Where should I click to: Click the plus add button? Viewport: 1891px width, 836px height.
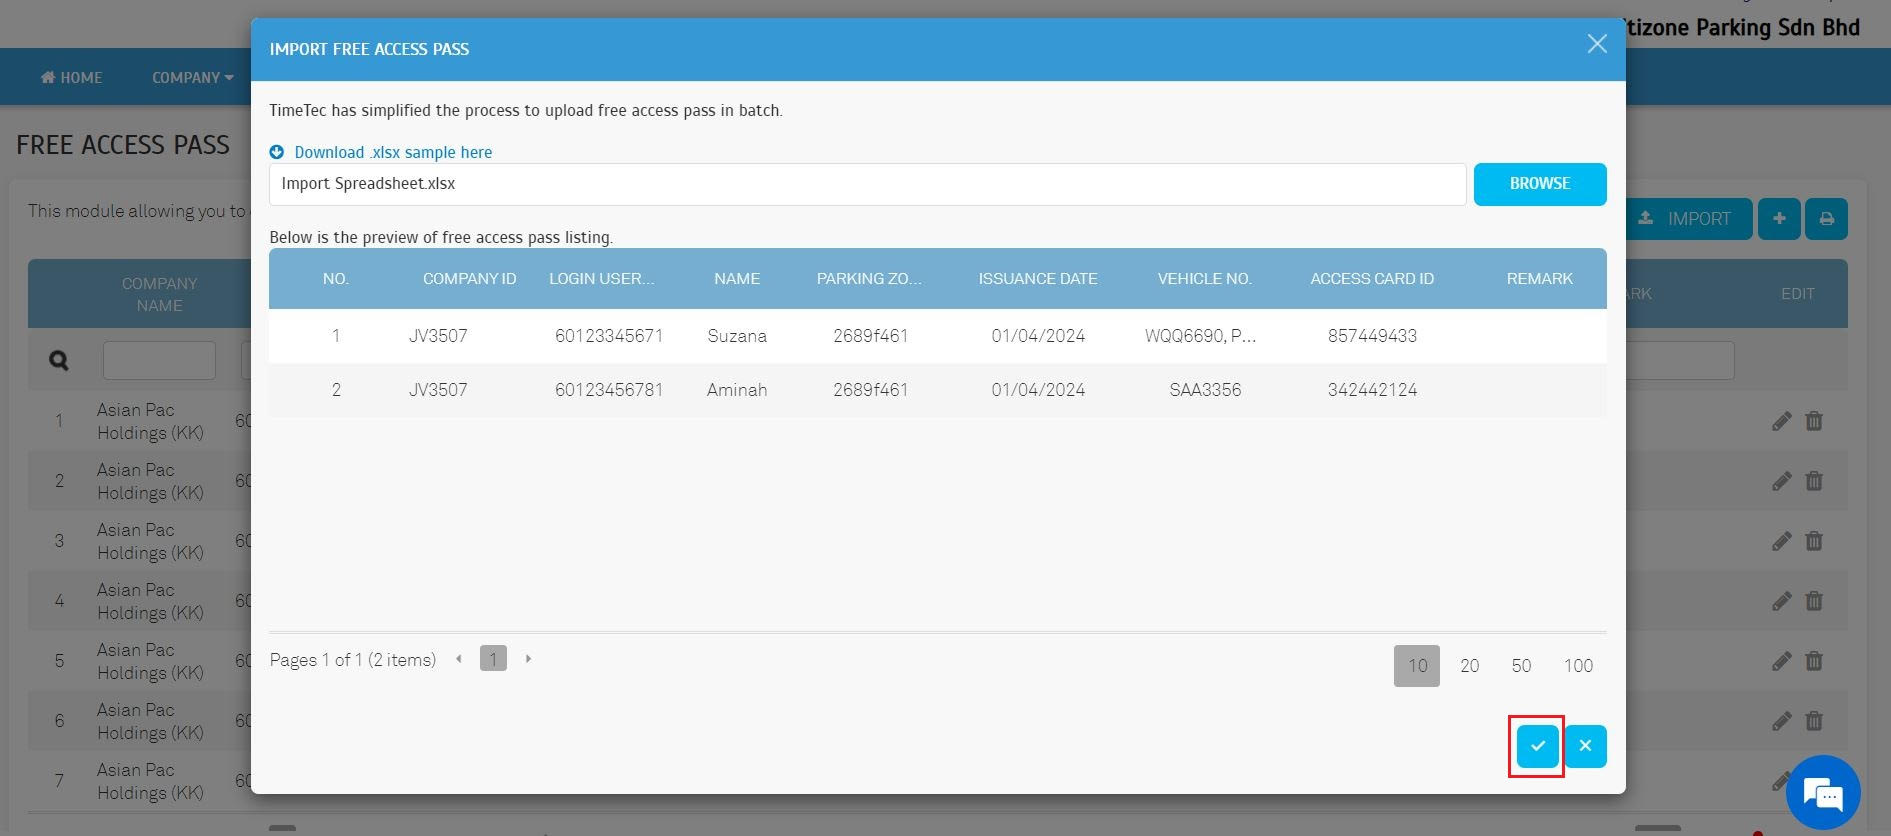1778,219
